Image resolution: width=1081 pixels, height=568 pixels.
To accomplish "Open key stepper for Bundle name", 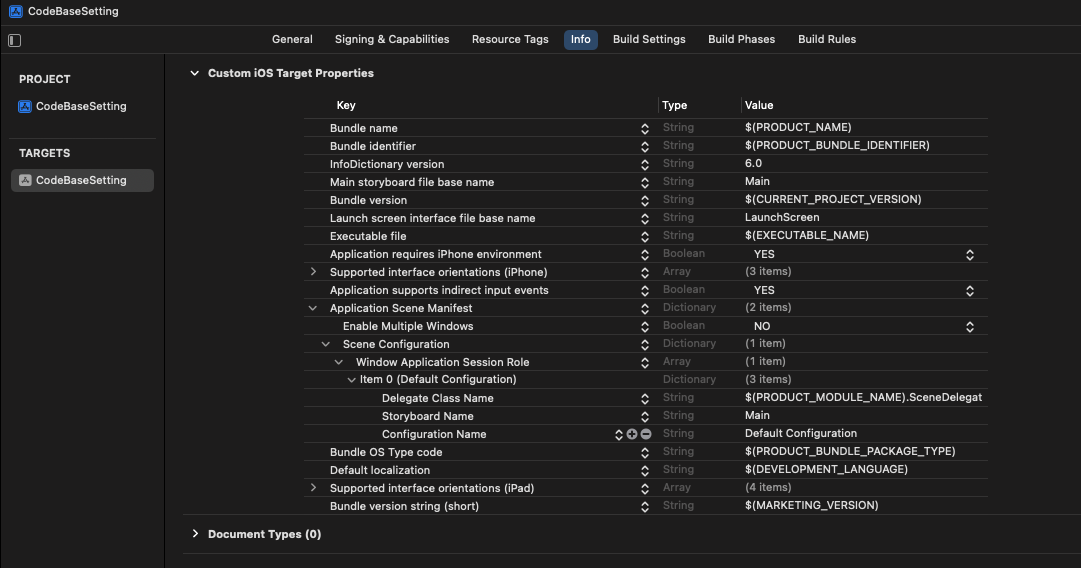I will (645, 129).
